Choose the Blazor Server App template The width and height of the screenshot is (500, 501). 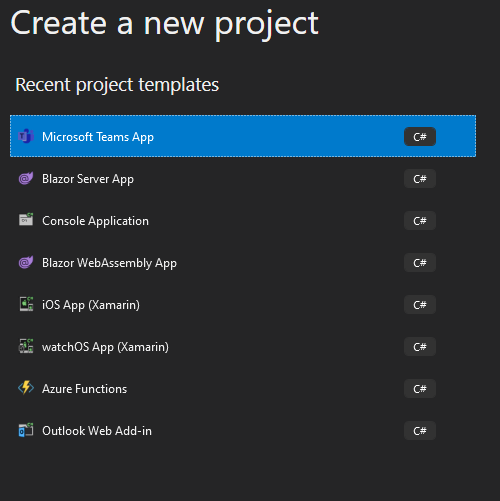[243, 179]
